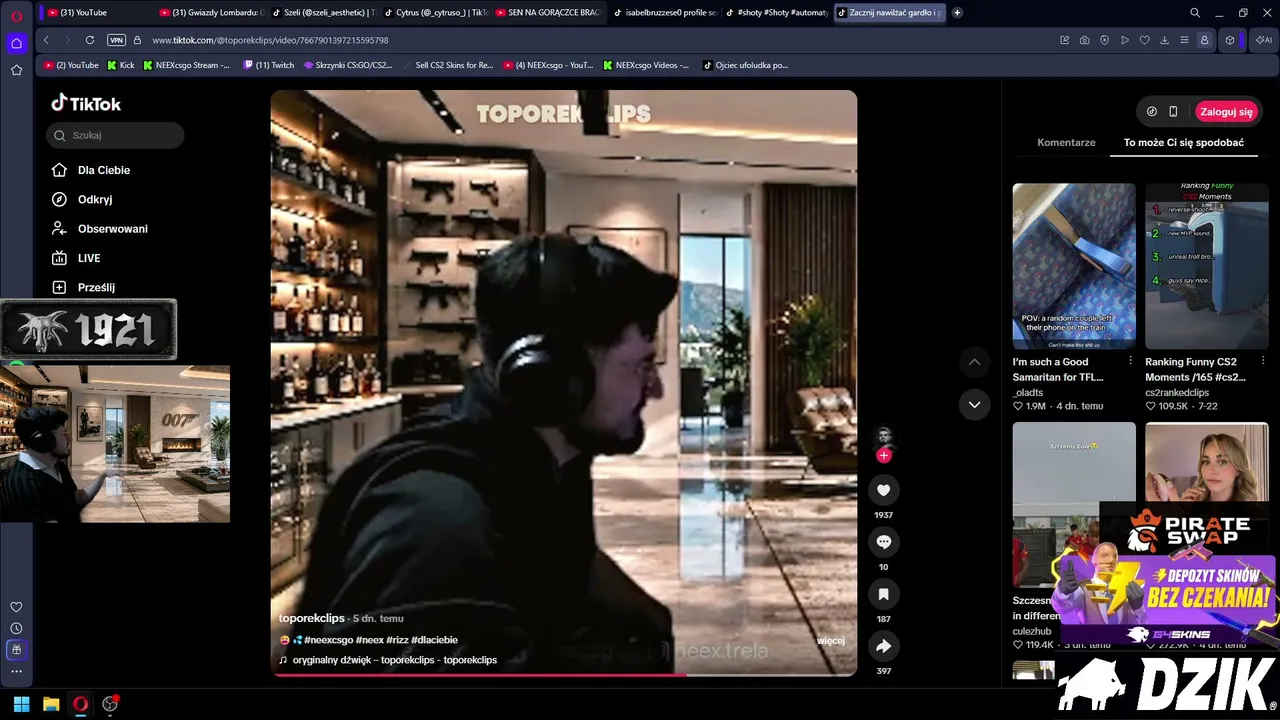Open Opera sidebar history clock
1280x720 pixels.
coord(16,628)
